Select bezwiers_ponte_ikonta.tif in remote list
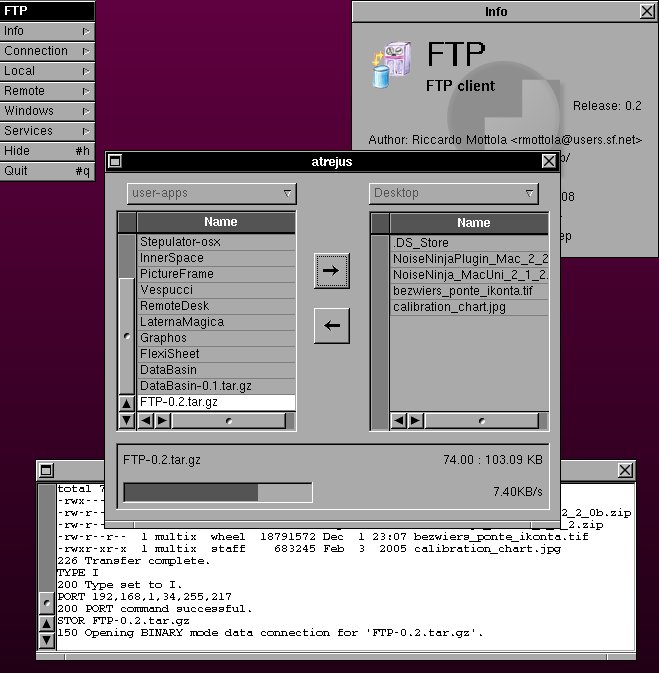Viewport: 659px width, 673px height. pos(469,291)
